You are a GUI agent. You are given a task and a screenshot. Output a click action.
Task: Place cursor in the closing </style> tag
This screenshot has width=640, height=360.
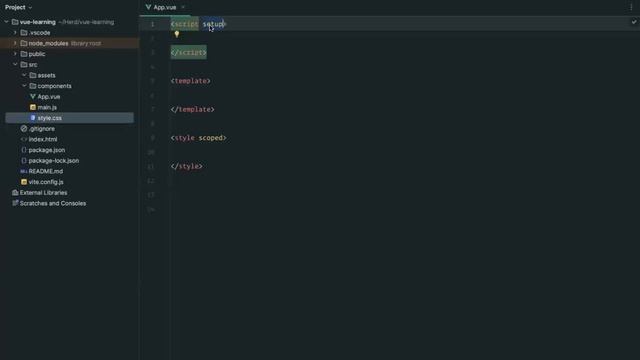187,166
